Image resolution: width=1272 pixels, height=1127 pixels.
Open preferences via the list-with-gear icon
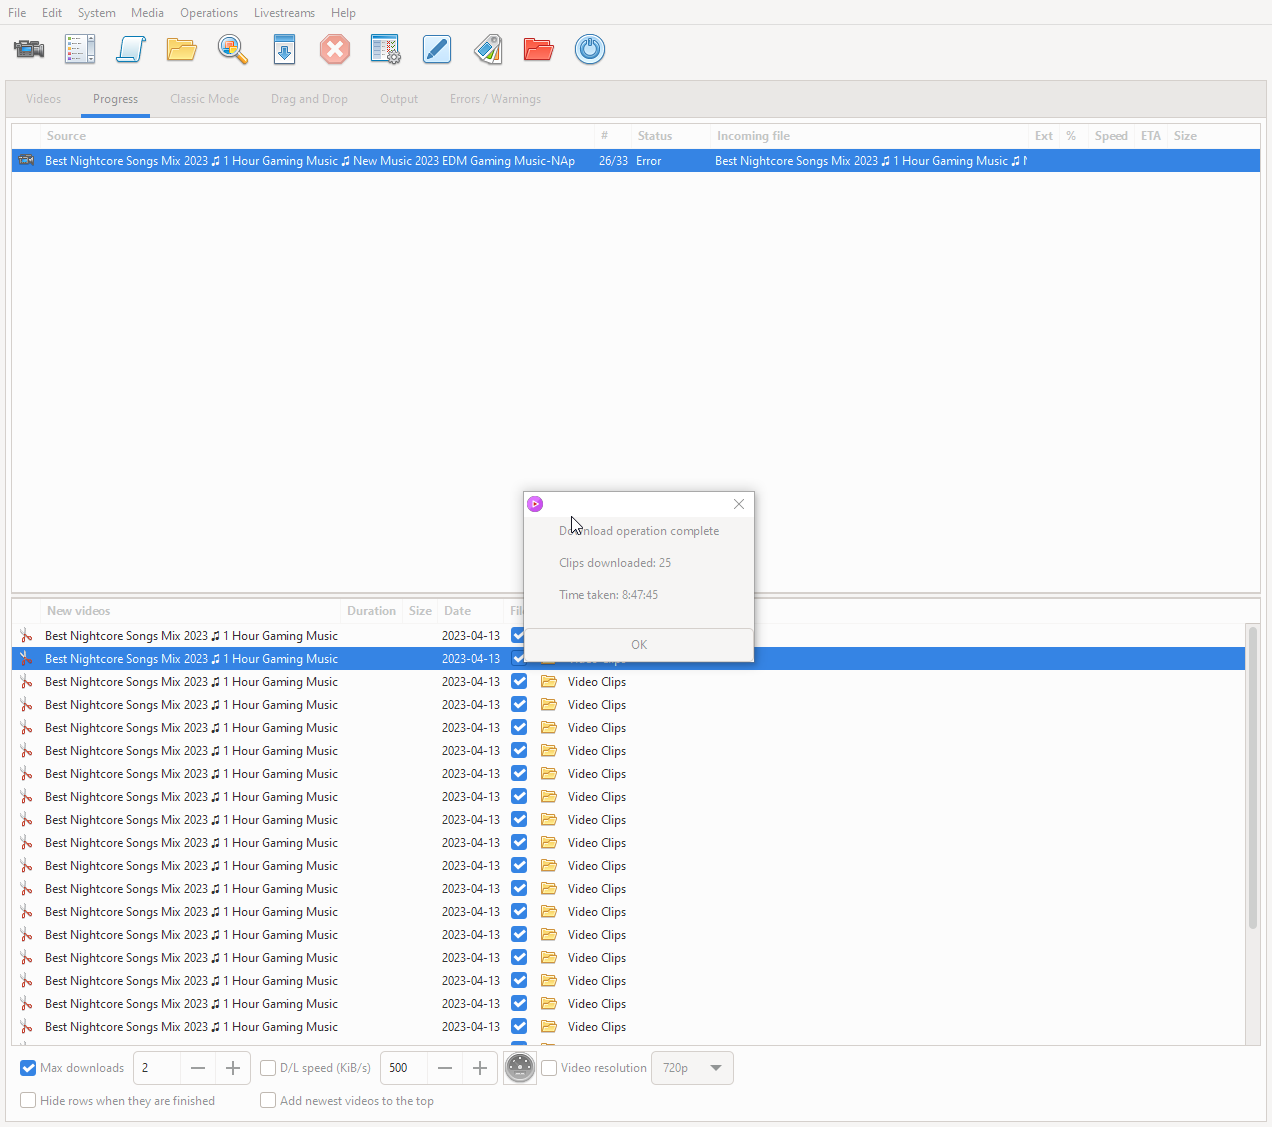(x=385, y=49)
